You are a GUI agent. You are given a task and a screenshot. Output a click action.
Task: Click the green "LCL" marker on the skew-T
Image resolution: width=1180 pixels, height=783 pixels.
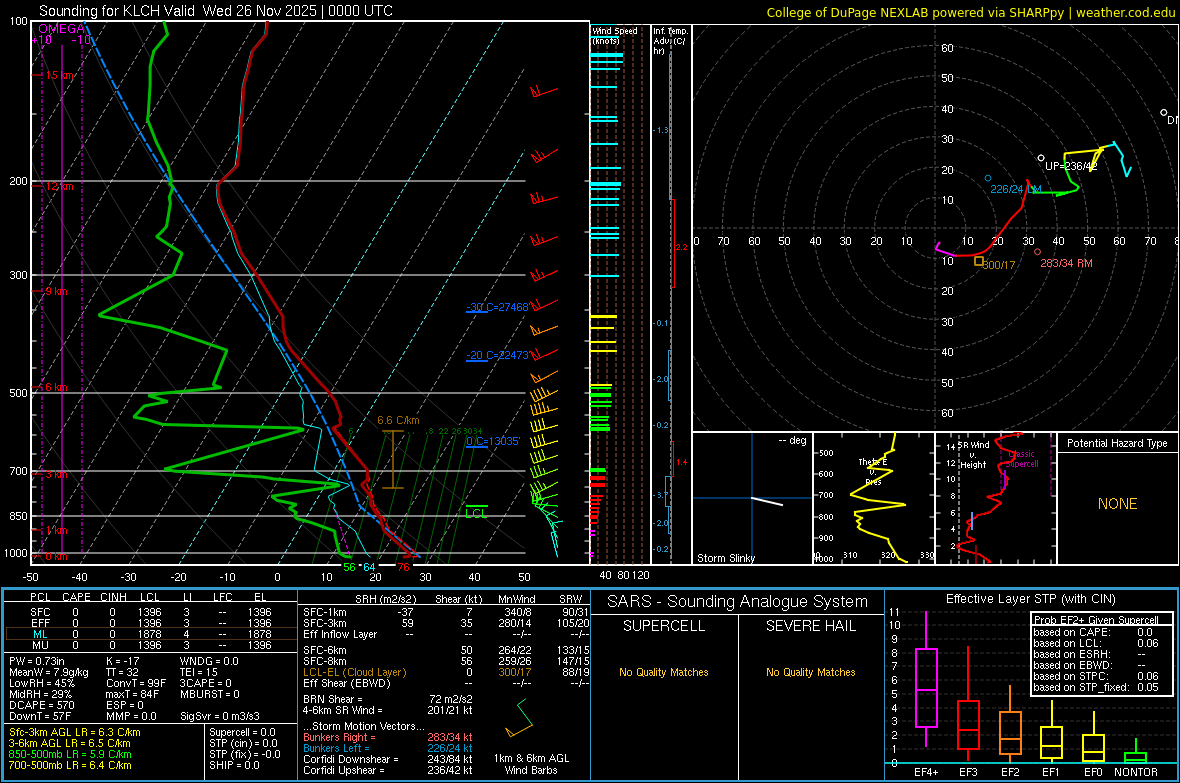(x=476, y=513)
